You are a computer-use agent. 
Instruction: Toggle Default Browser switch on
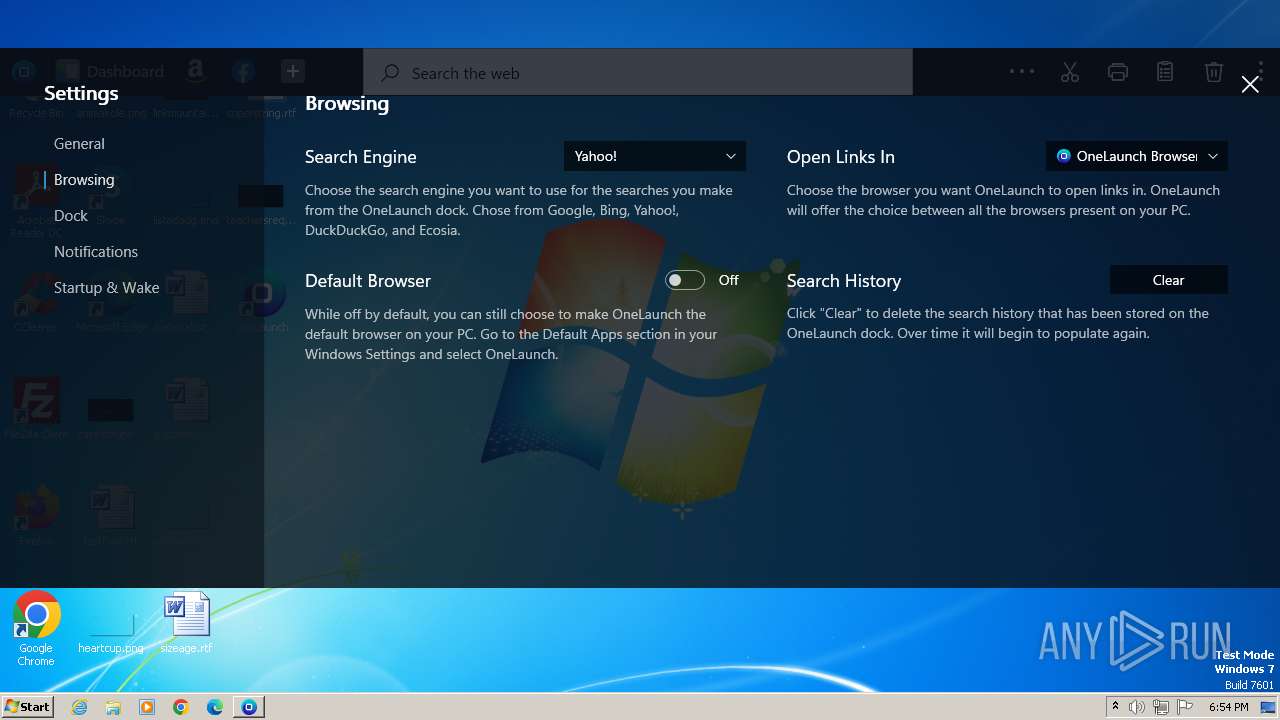tap(685, 280)
